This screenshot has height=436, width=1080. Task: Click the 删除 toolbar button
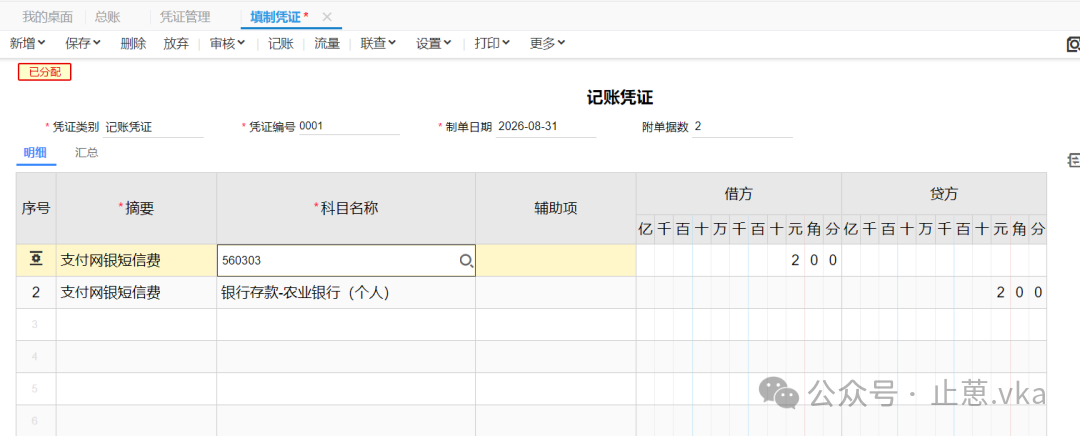point(133,43)
